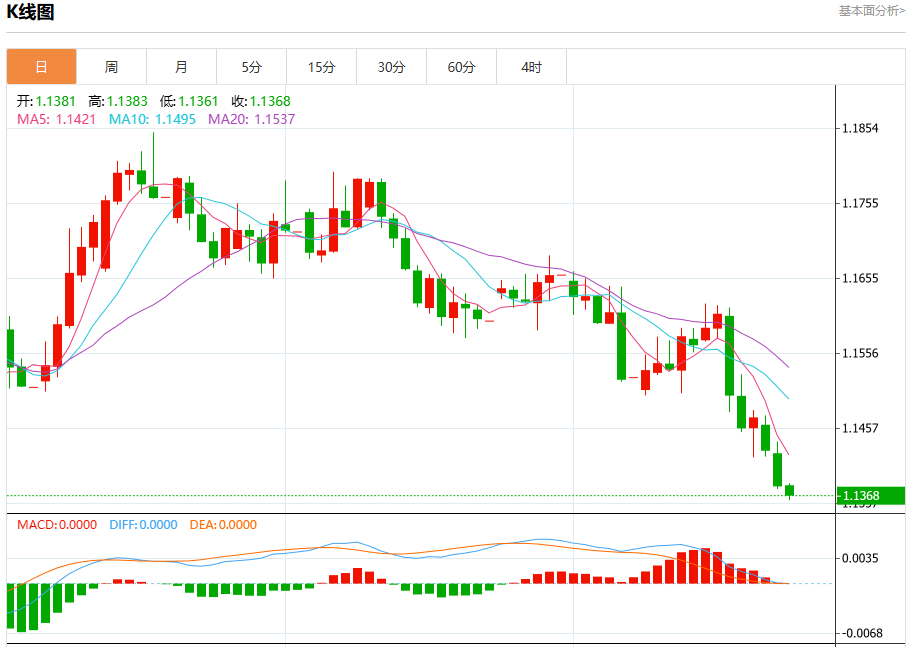The height and width of the screenshot is (647, 910).
Task: Switch to the 4时 chart tab
Action: [532, 67]
